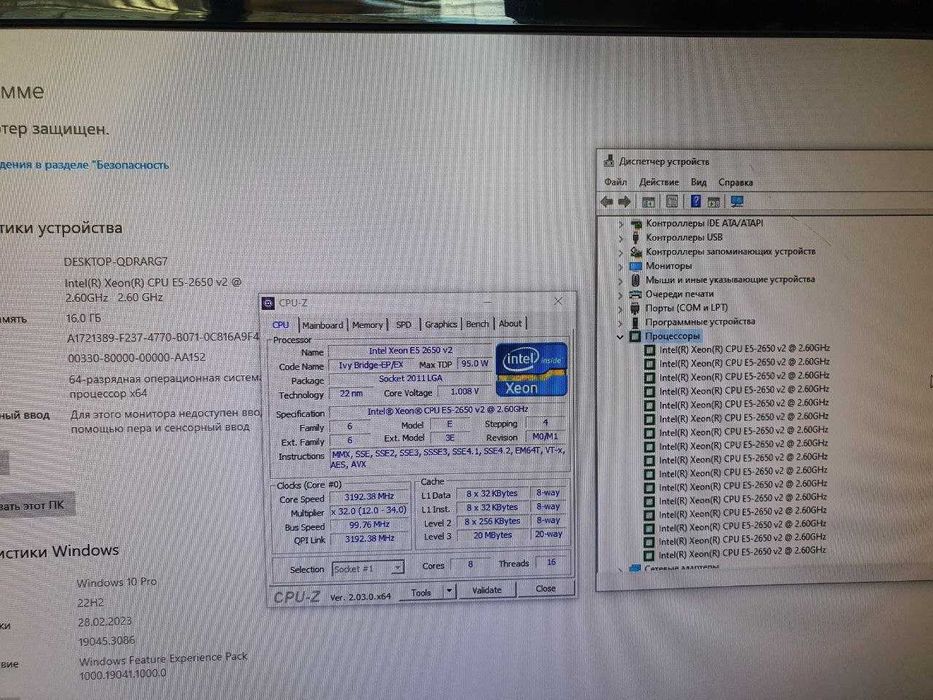Screen dimensions: 933x700
Task: Click the Мониторы monitor icon
Action: click(x=635, y=266)
